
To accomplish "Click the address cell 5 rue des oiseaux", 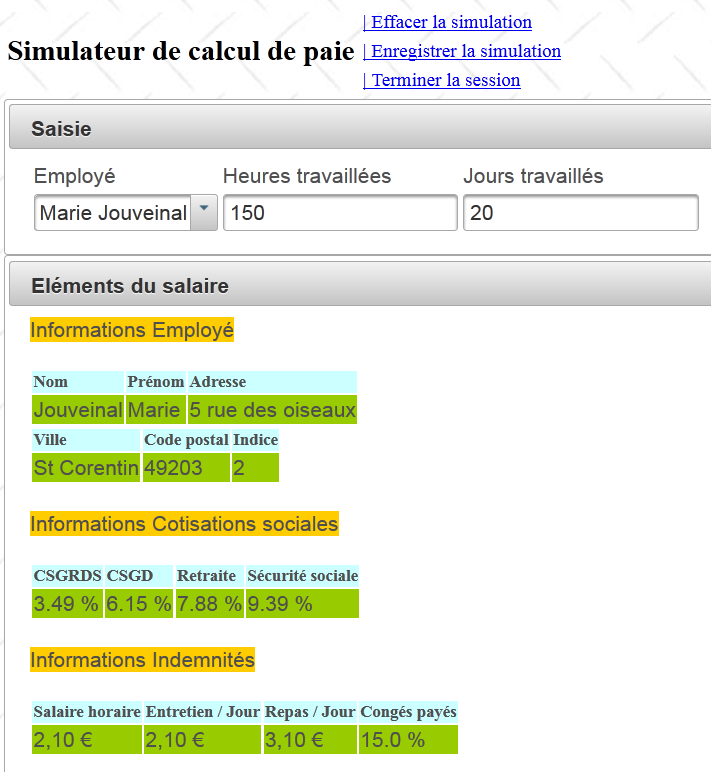I will 272,410.
